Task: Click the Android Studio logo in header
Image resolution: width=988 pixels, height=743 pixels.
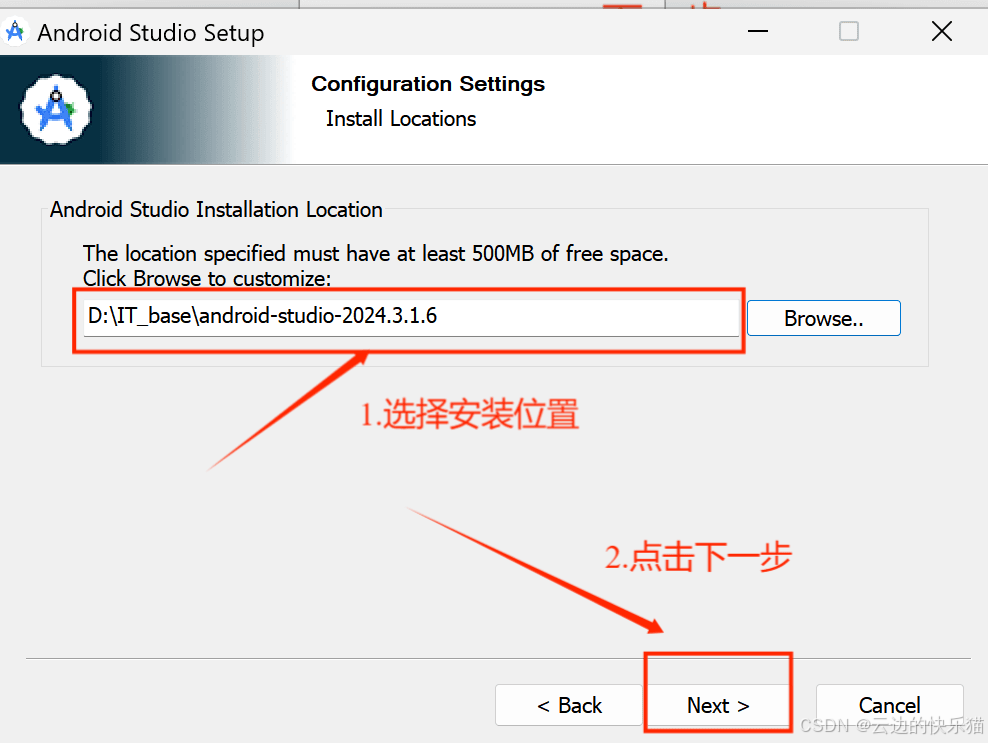Action: point(56,110)
